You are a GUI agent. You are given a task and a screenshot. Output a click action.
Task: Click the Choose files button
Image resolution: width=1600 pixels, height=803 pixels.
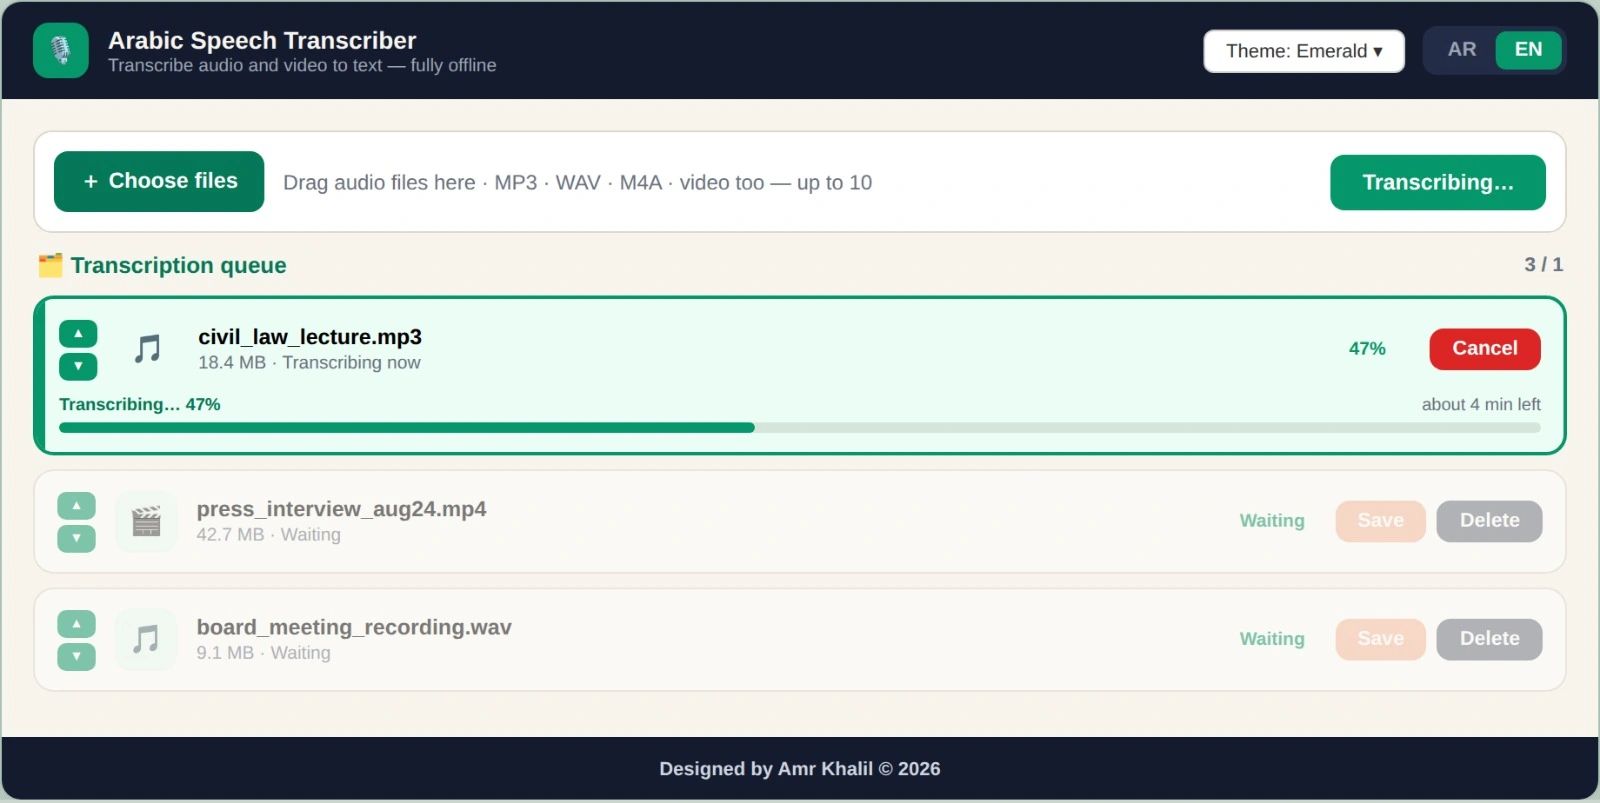click(x=159, y=181)
